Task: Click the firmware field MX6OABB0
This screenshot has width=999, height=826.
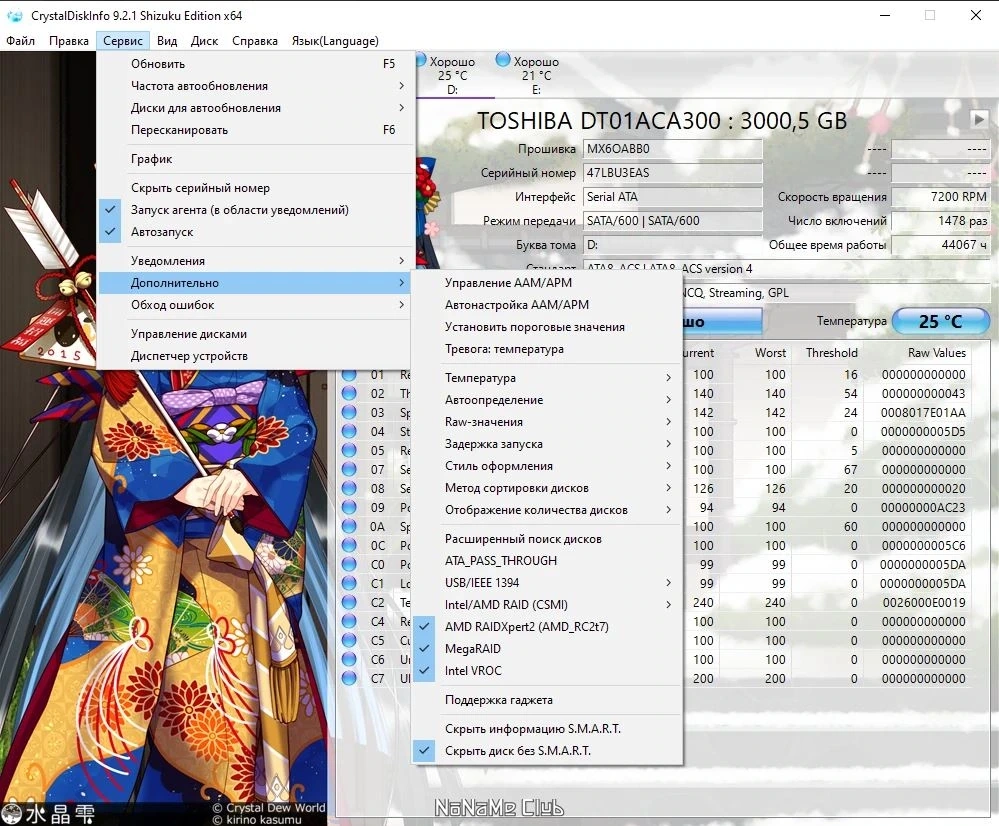Action: click(673, 149)
